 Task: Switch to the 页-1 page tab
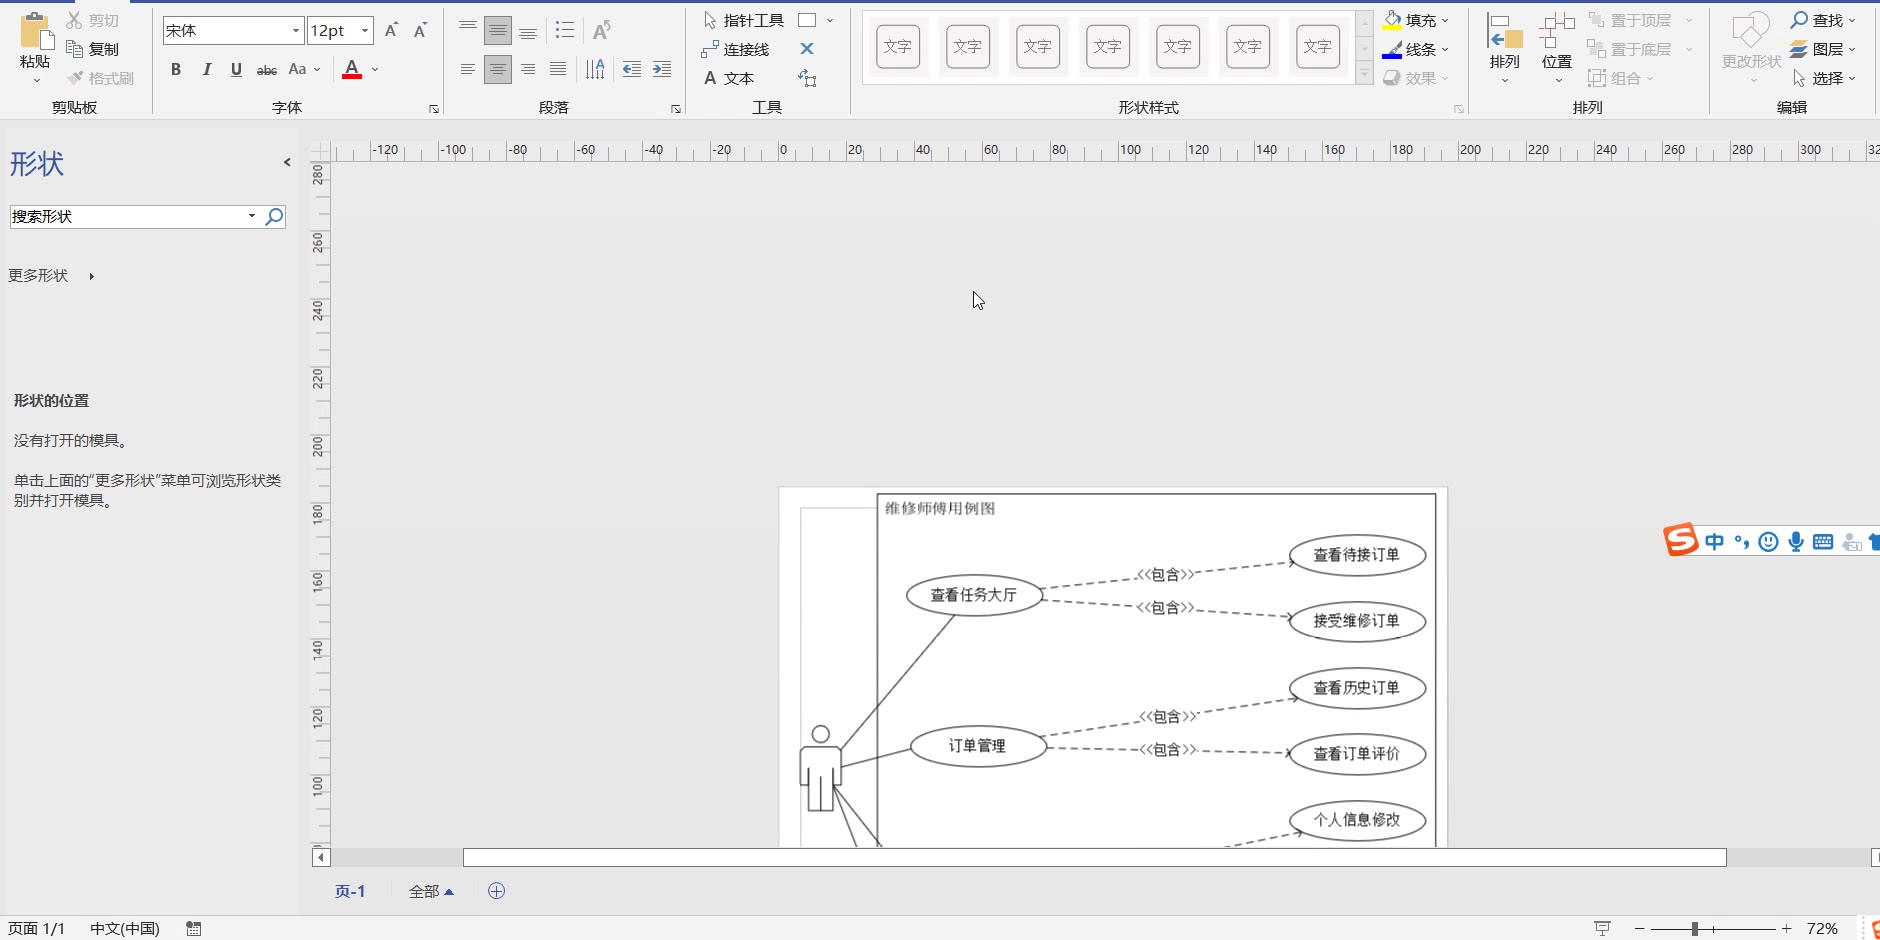click(x=350, y=891)
